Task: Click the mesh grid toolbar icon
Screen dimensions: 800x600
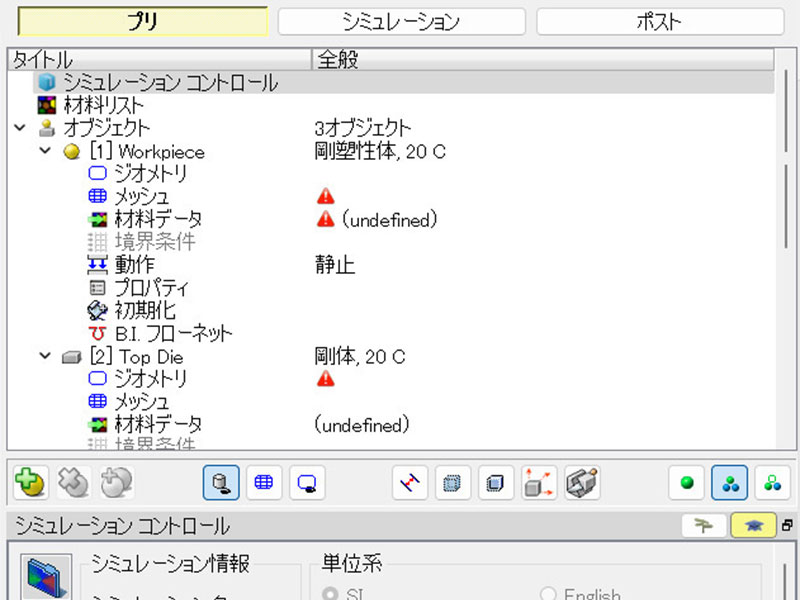Action: (x=264, y=483)
